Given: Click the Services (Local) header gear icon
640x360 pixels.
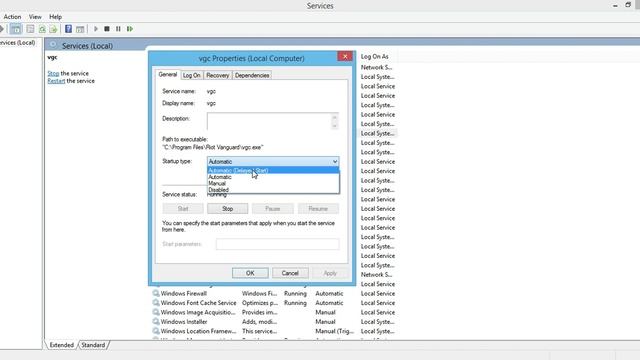Looking at the screenshot, I should point(53,44).
